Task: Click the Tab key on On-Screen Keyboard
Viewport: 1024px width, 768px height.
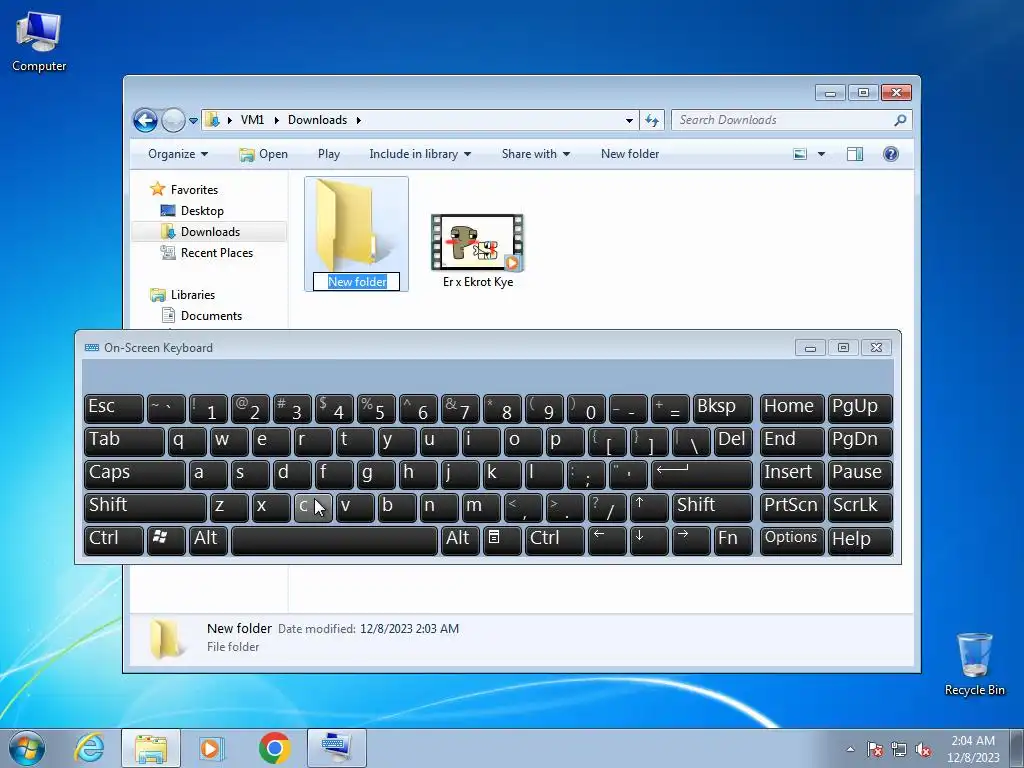Action: (x=124, y=441)
